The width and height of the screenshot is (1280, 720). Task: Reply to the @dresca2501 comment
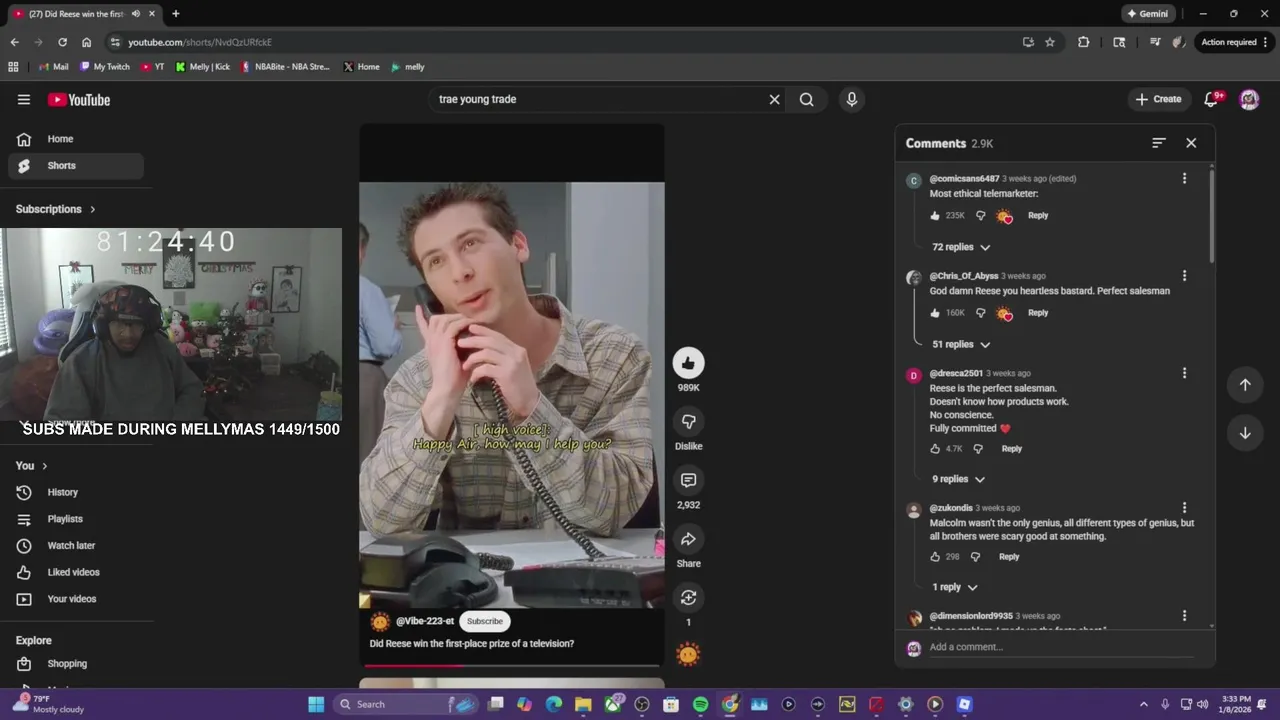tap(1012, 449)
